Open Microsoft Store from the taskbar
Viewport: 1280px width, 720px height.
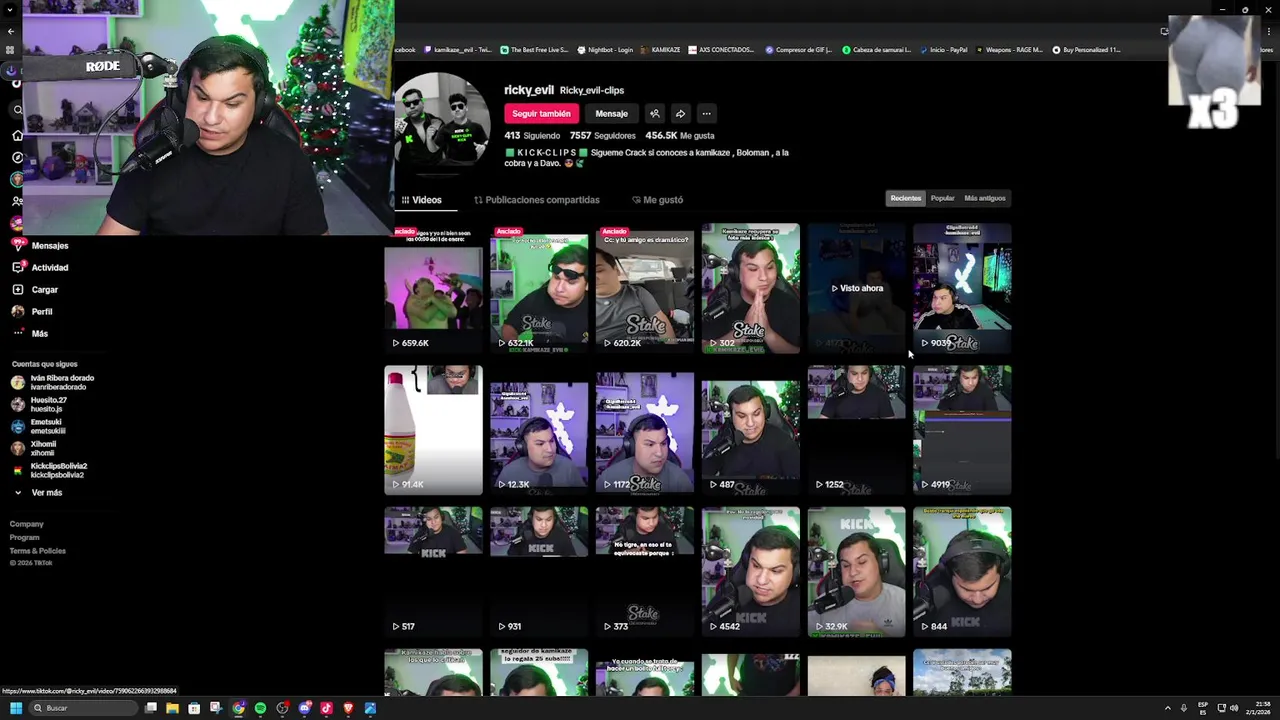tap(194, 708)
